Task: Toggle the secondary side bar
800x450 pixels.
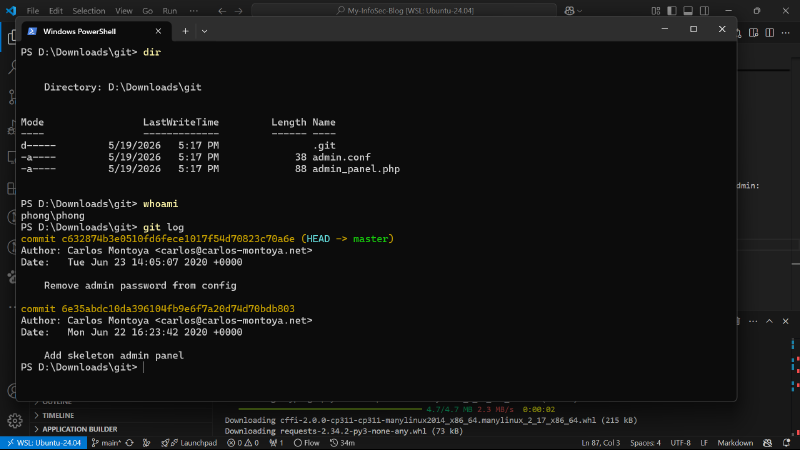Action: [x=705, y=11]
